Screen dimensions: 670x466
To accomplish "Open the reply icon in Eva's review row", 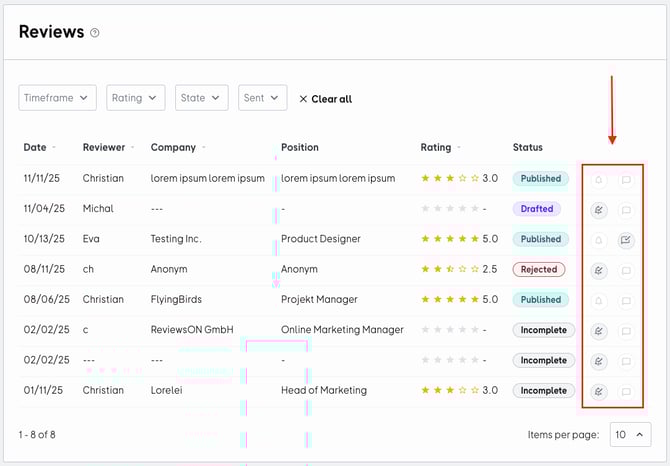I will click(626, 240).
